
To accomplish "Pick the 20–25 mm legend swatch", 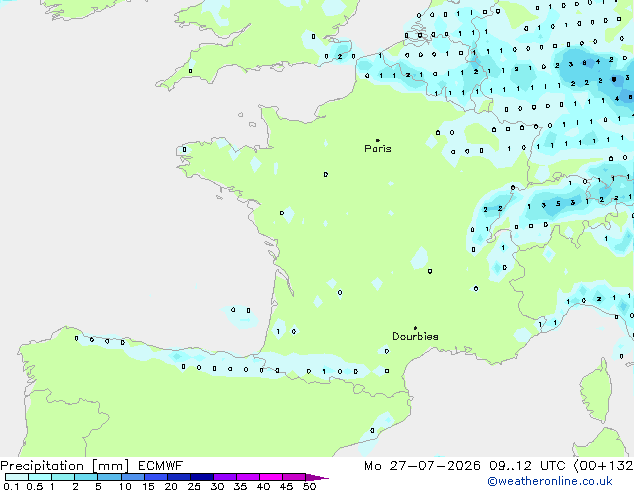I will tap(179, 477).
